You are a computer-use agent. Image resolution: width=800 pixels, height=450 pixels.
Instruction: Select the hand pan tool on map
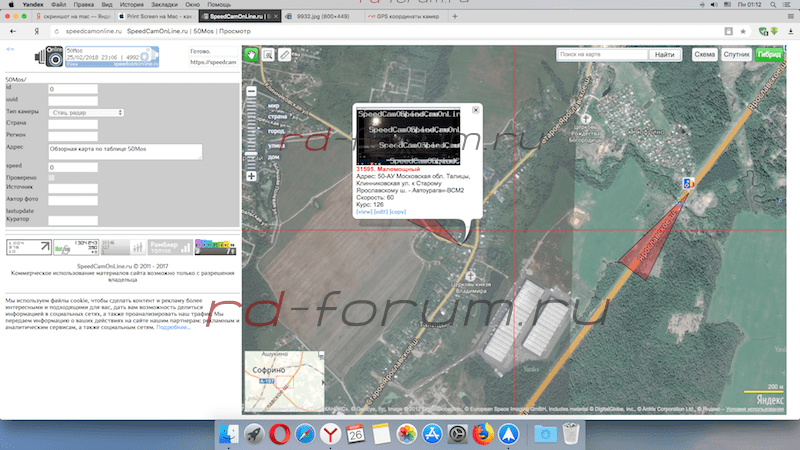coord(251,55)
